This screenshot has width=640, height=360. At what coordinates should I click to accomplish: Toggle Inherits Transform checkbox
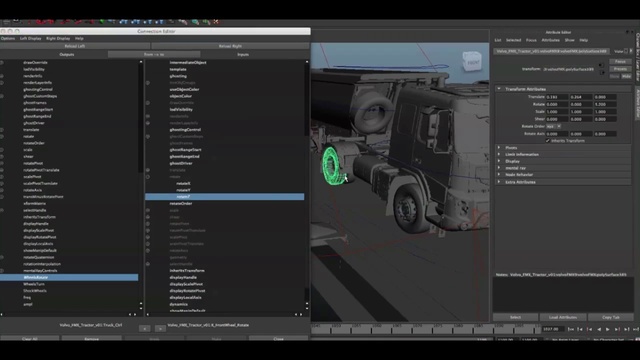click(x=548, y=141)
